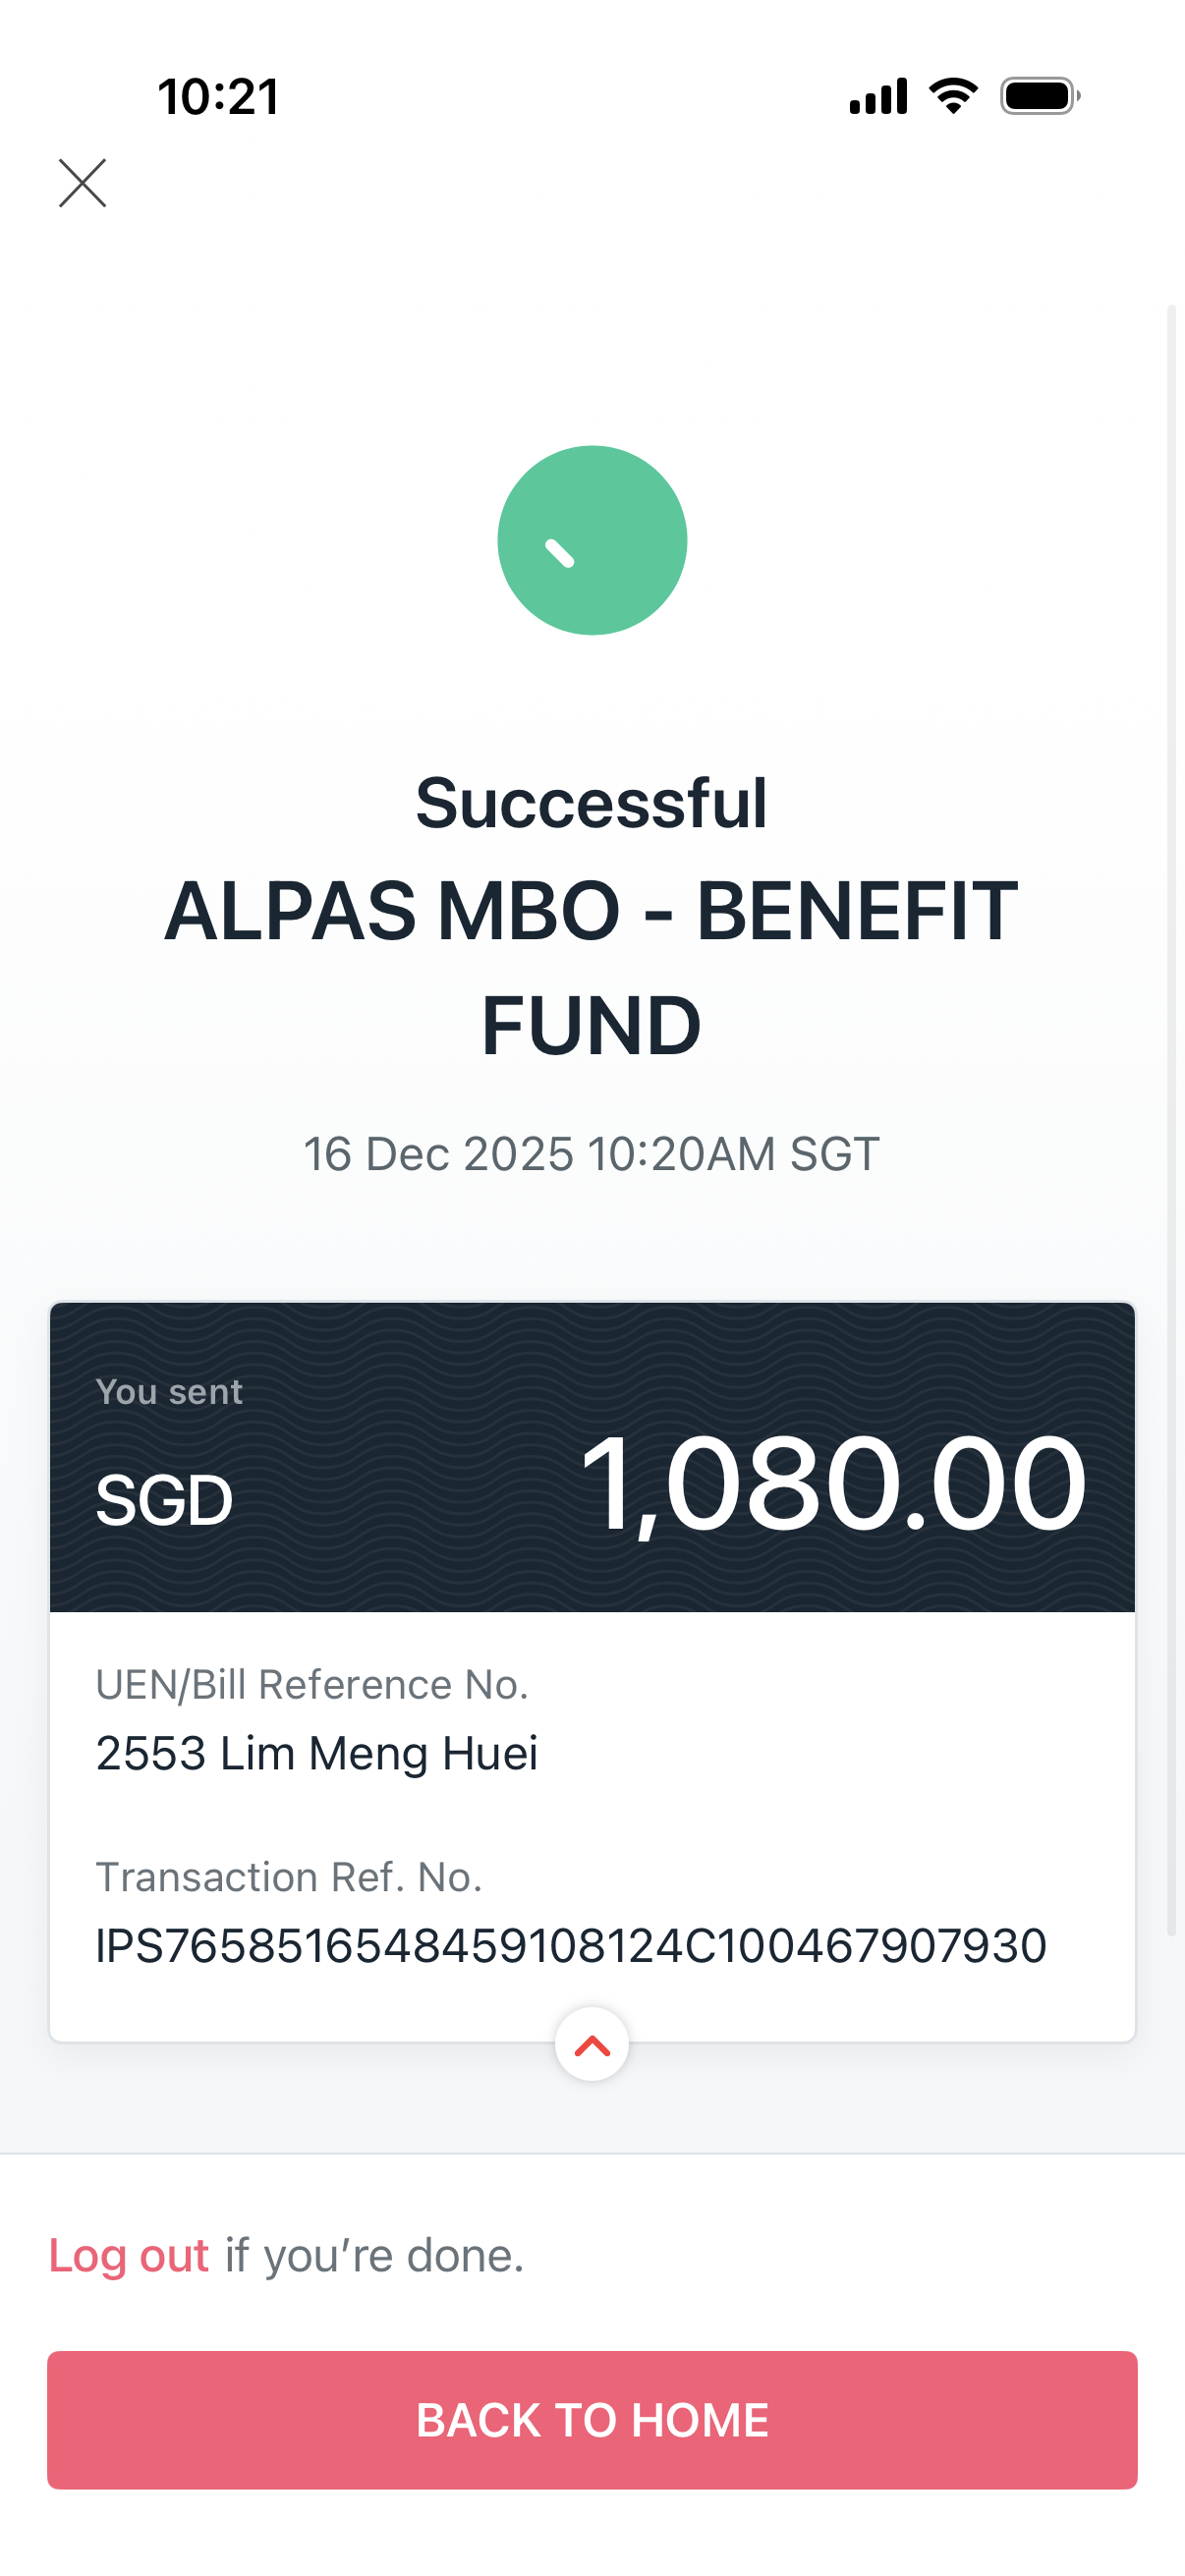
Task: Tap the 16 Dec 2025 timestamp
Action: point(592,1154)
